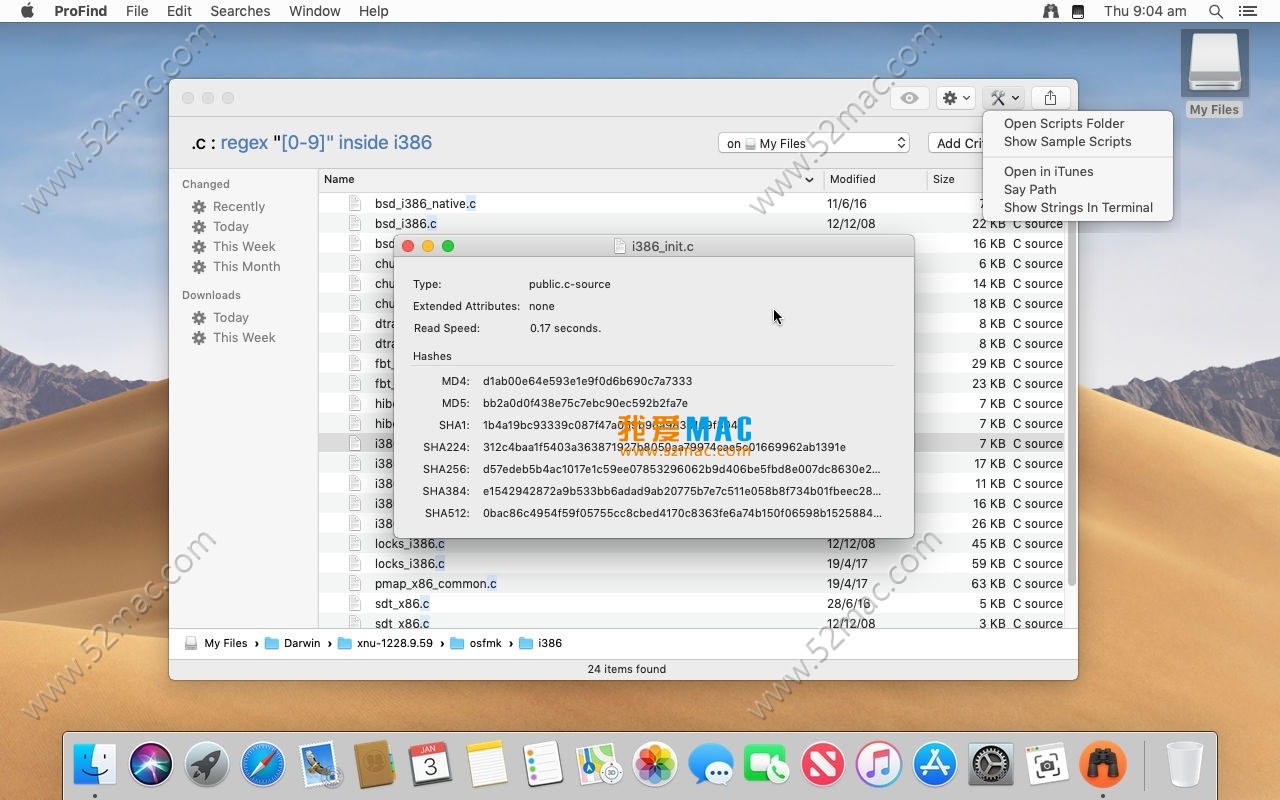Click the binoculars menu bar icon
The height and width of the screenshot is (800, 1280).
pos(1050,11)
